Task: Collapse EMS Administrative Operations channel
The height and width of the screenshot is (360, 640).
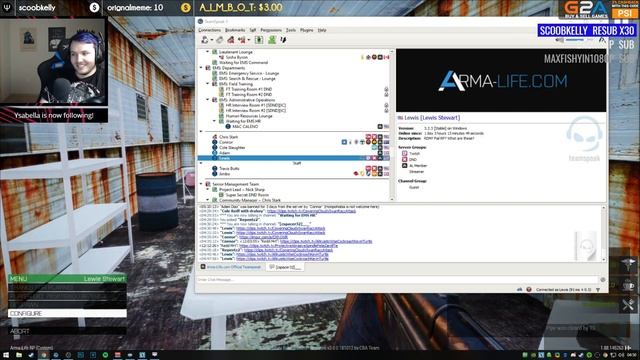Action: (x=208, y=100)
